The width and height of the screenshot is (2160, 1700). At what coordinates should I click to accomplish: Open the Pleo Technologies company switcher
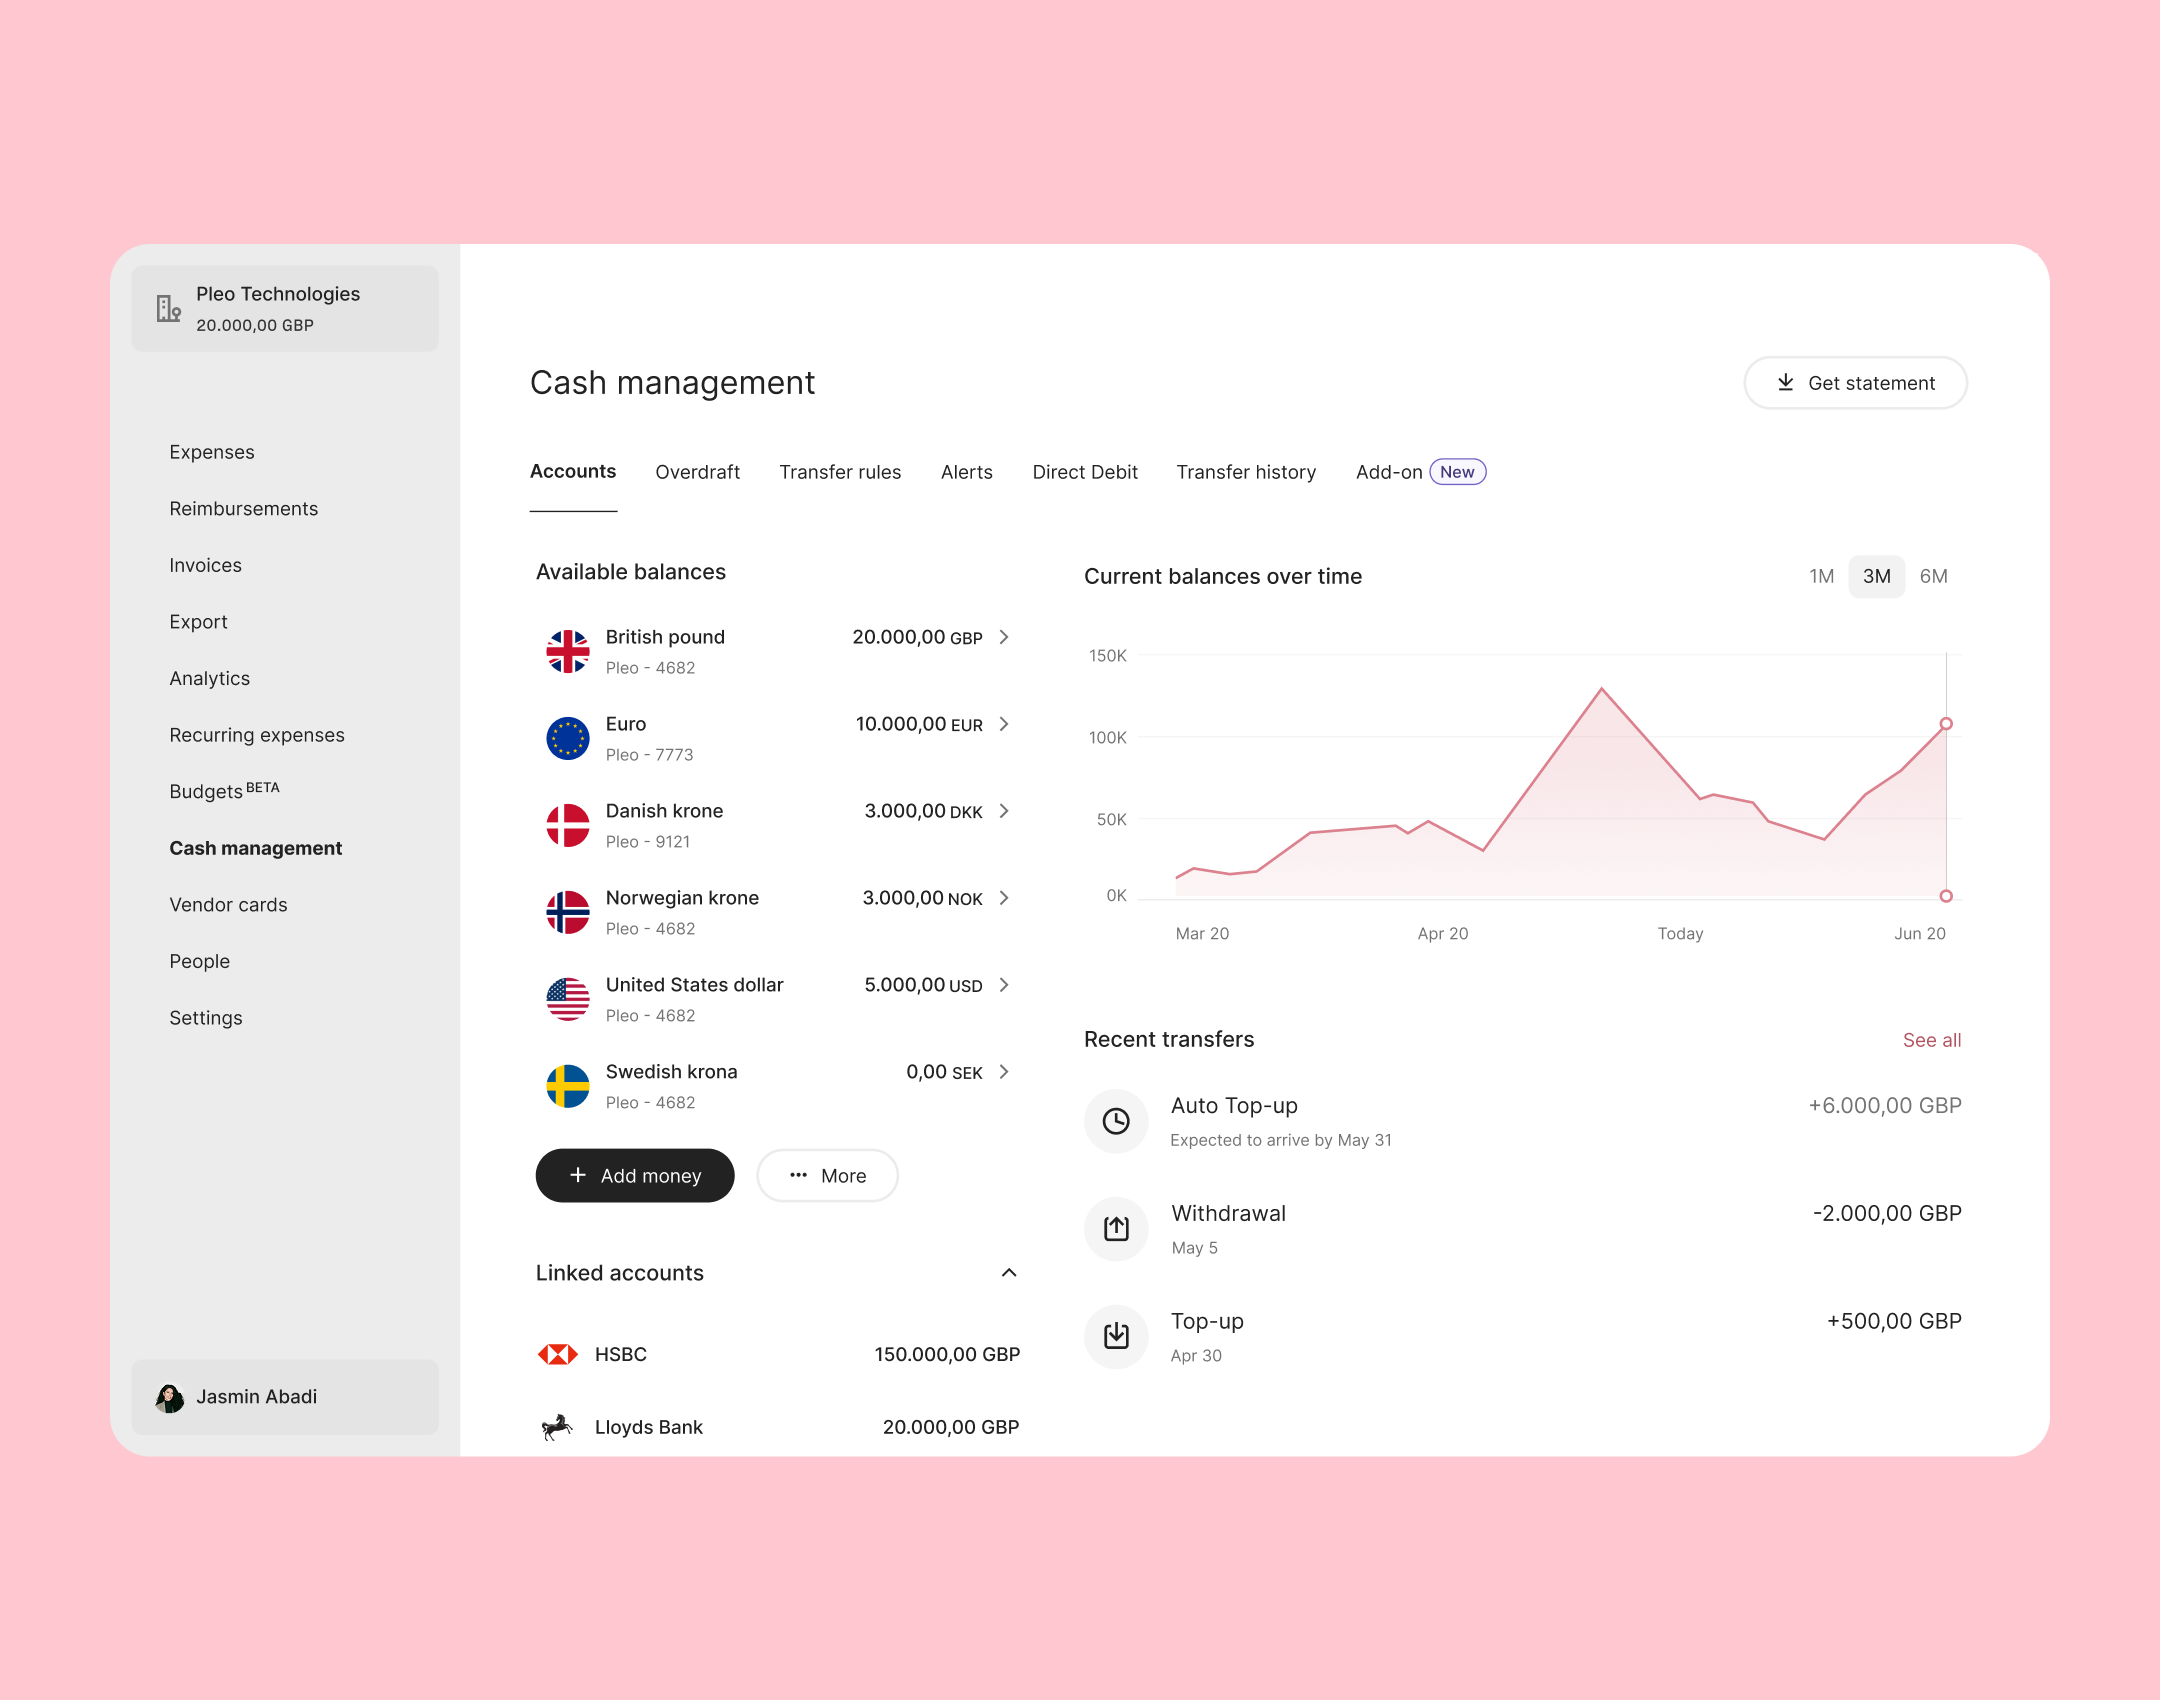point(285,309)
